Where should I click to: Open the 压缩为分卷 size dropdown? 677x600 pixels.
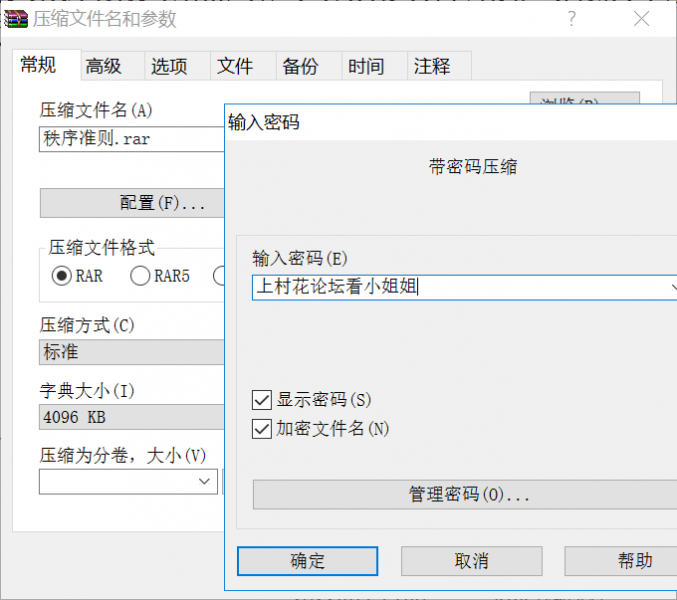(x=205, y=482)
